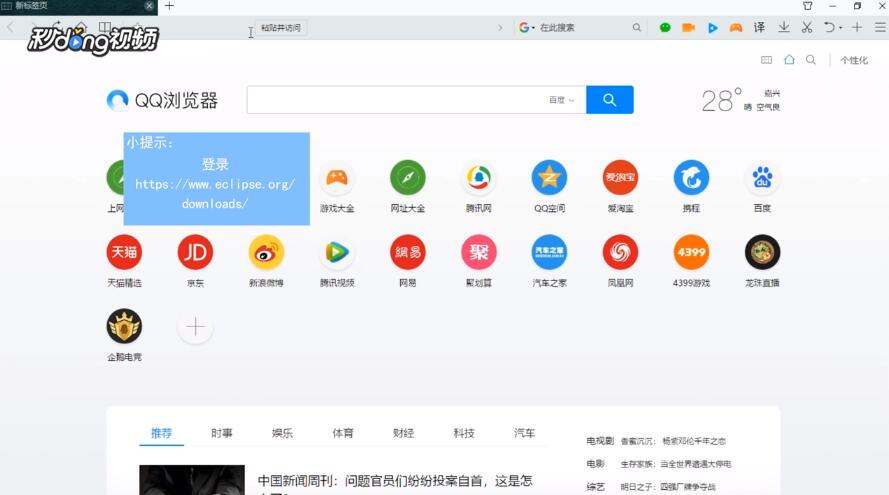The width and height of the screenshot is (889, 495).
Task: Open the skin shirt icon in title bar
Action: (807, 6)
